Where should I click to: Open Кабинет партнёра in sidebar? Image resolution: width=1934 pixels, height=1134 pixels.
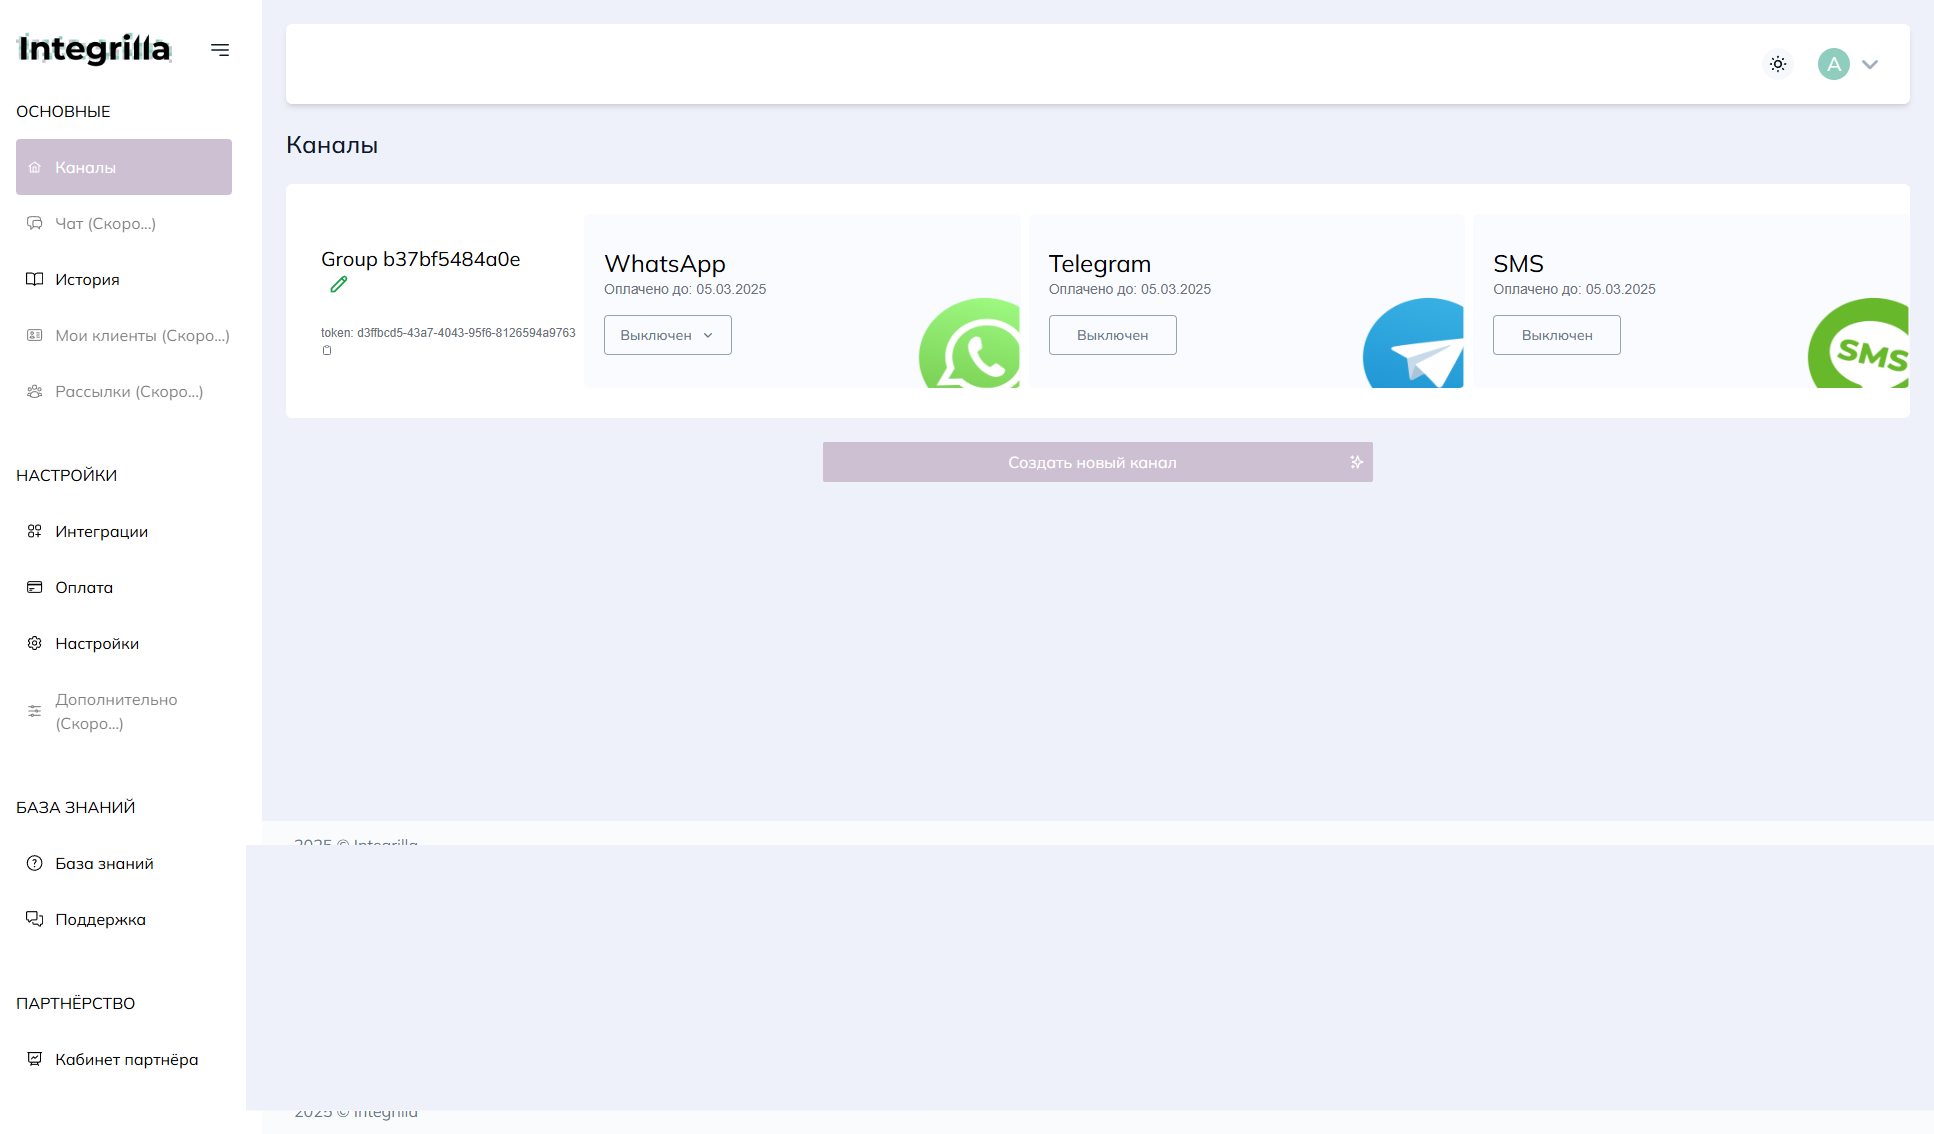pyautogui.click(x=126, y=1060)
